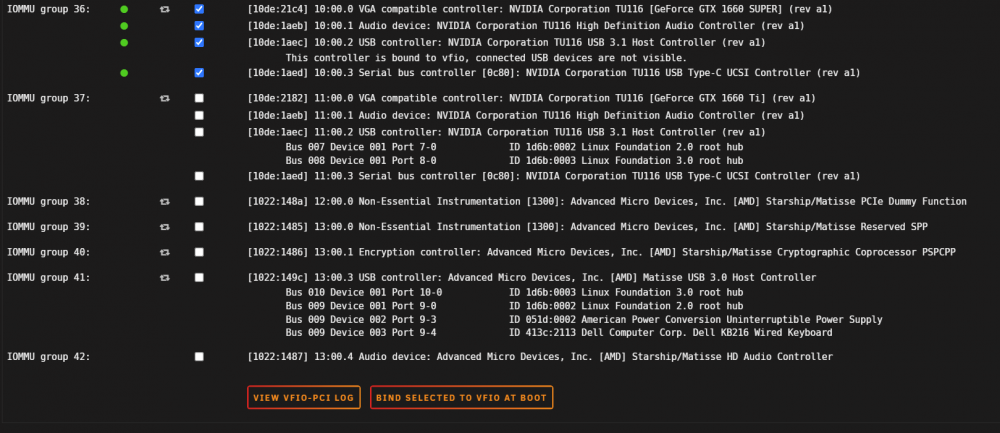Check the 13:00.0 Reserved SPP checkbox

tap(199, 227)
